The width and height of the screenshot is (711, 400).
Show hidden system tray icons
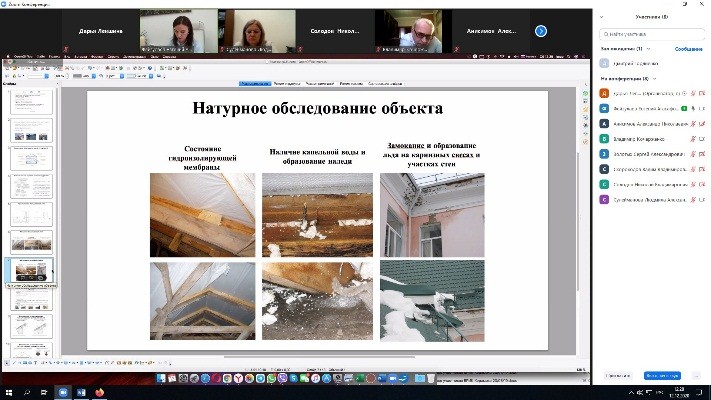[631, 393]
